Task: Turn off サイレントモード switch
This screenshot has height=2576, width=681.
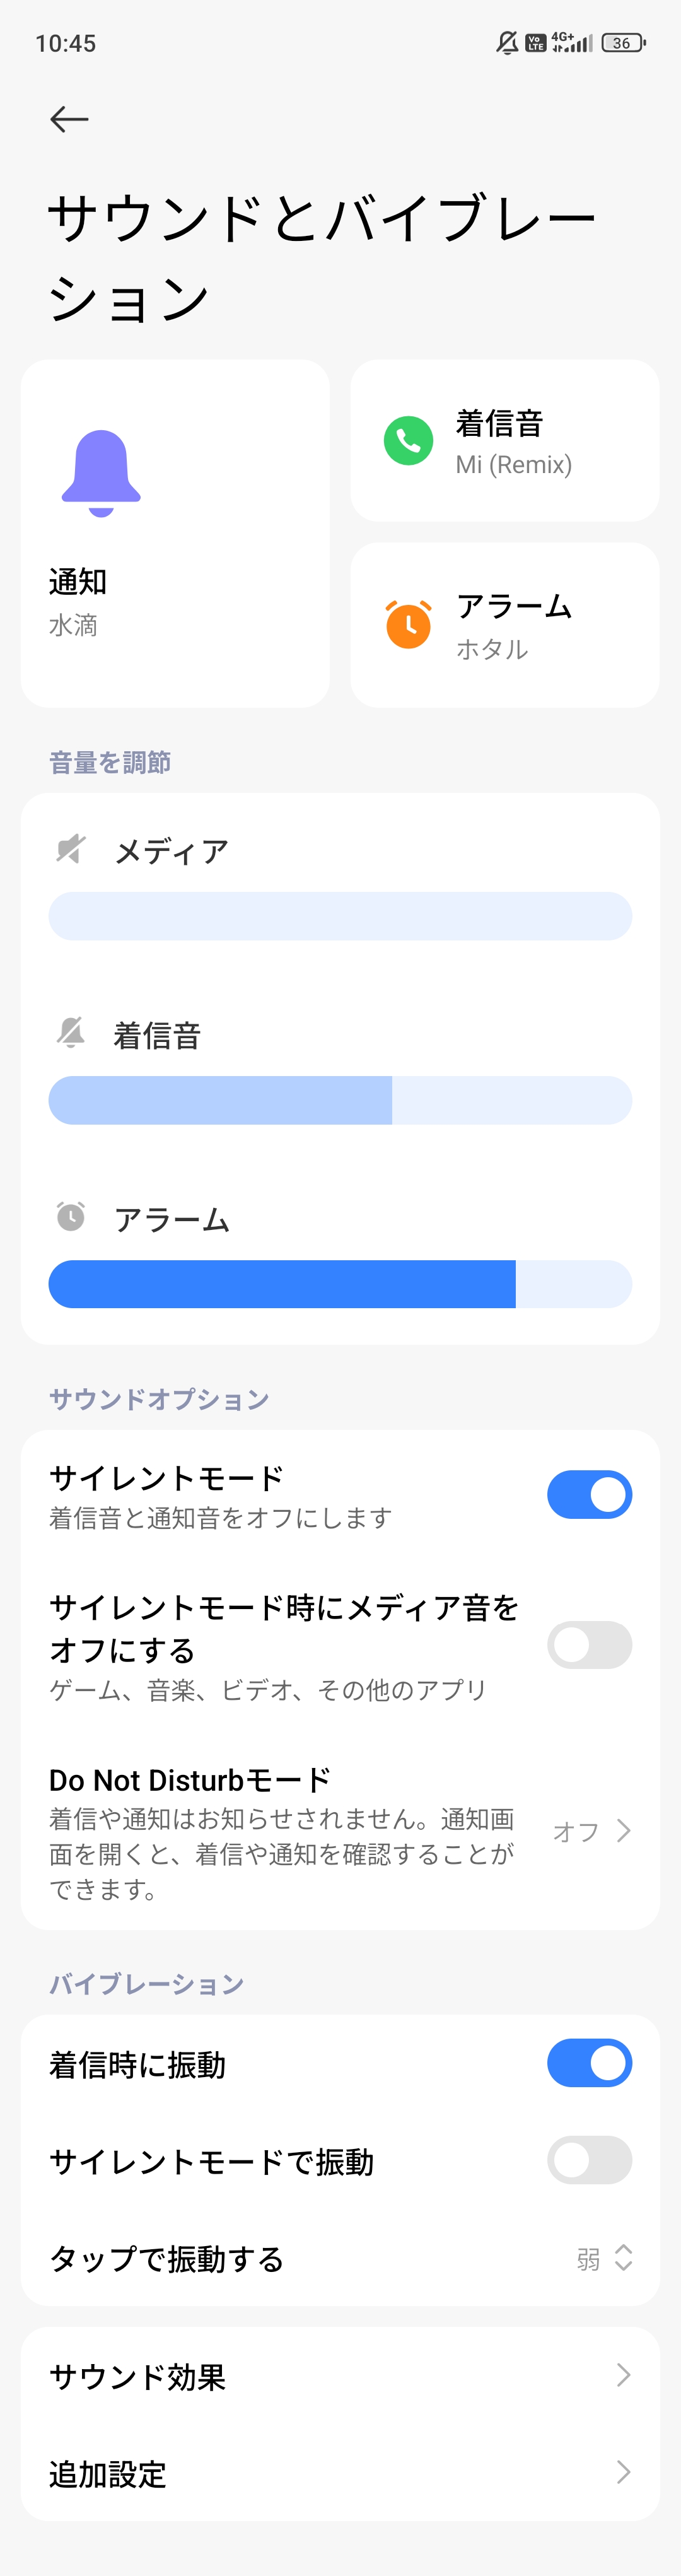Action: coord(589,1495)
